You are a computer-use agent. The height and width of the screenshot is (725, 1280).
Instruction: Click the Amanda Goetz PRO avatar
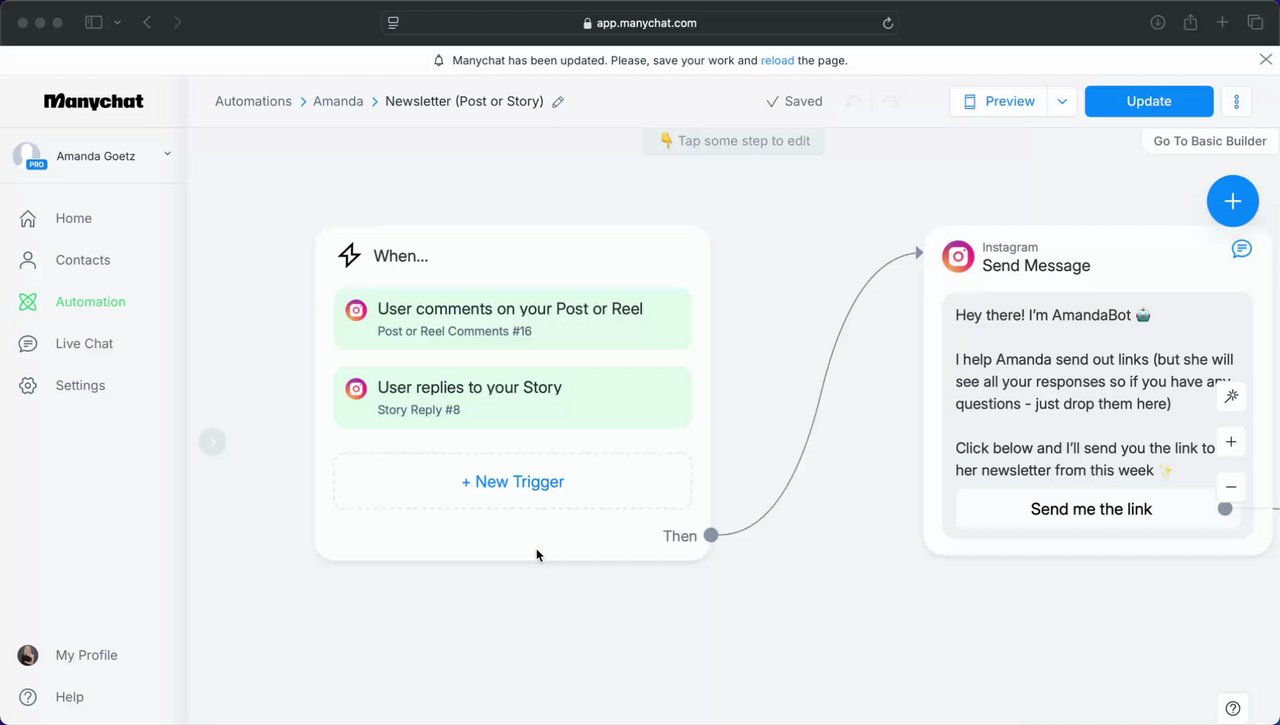pos(27,156)
